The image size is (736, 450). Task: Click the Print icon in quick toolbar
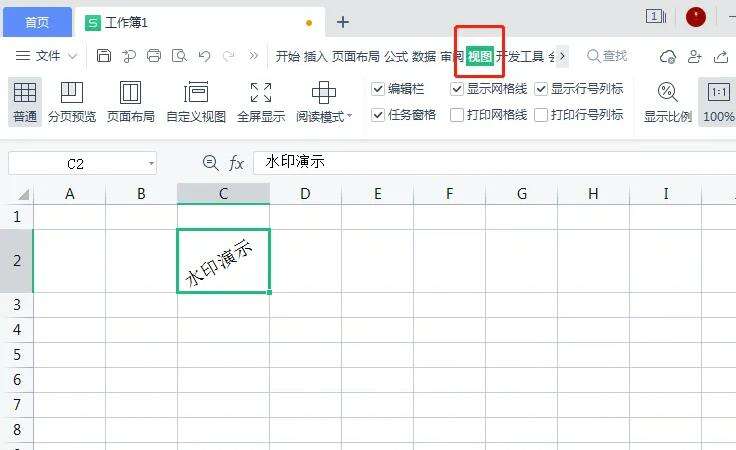(154, 56)
